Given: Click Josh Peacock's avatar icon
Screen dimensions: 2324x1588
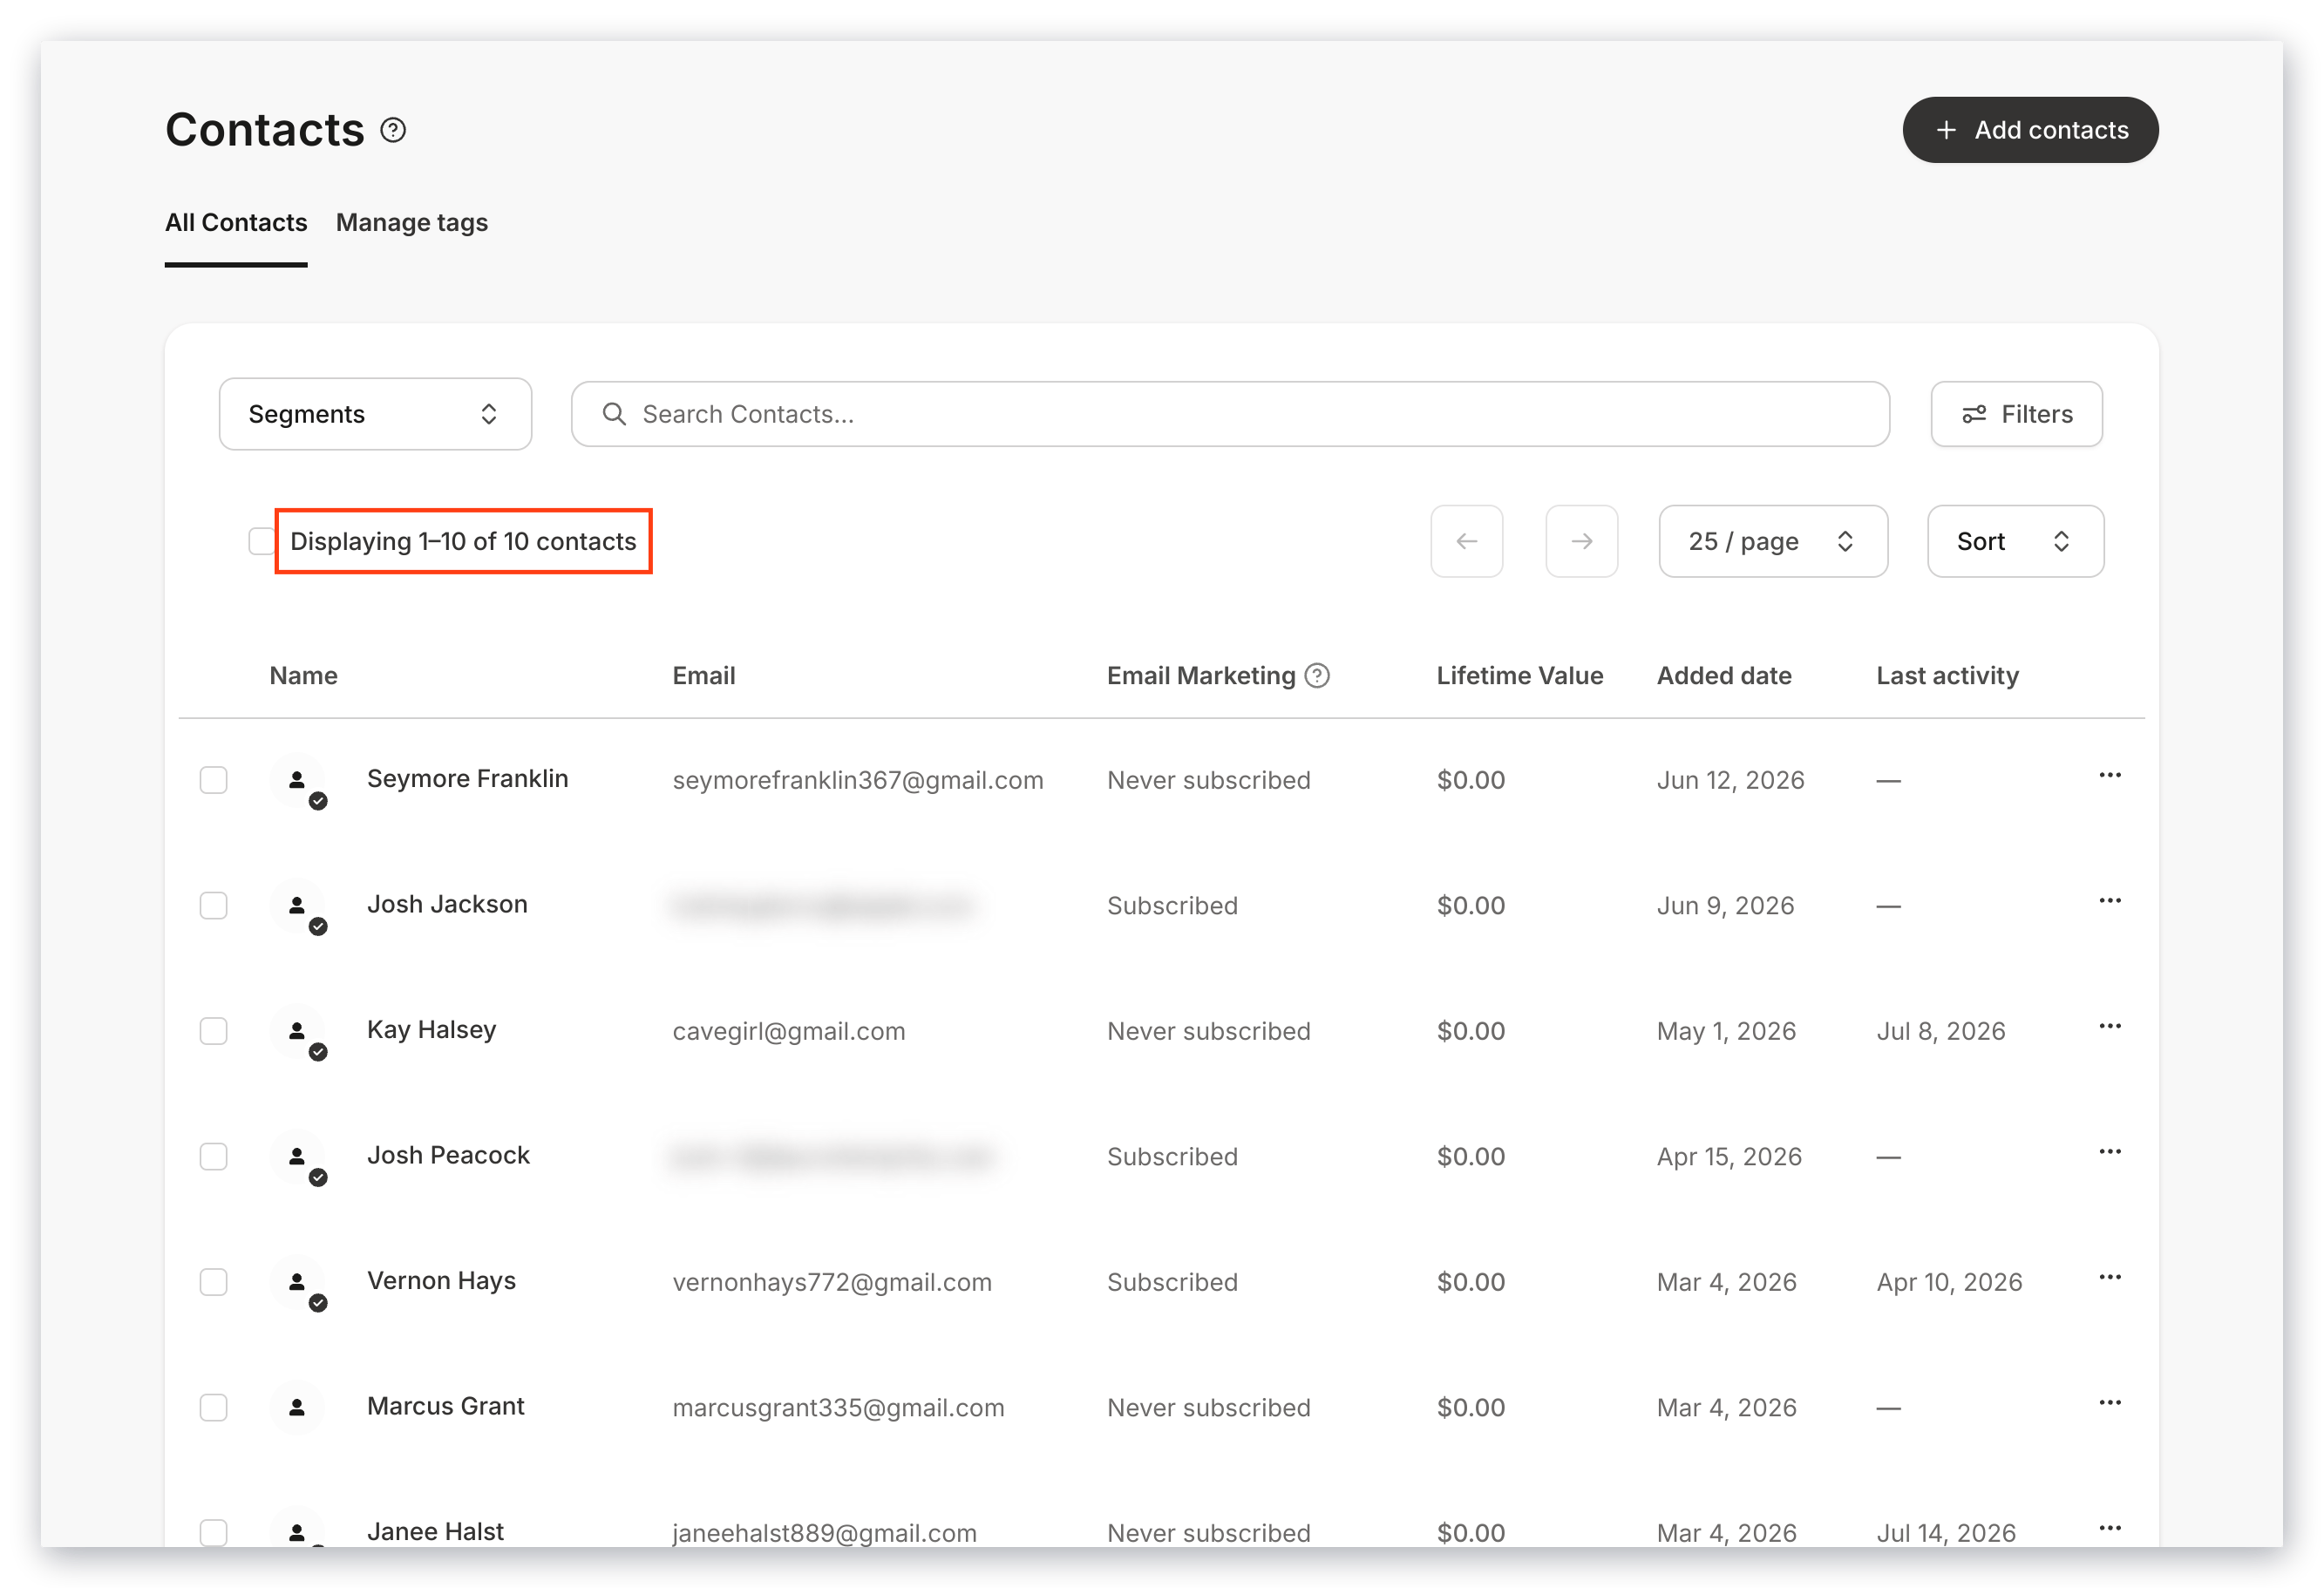Looking at the screenshot, I should tap(297, 1157).
